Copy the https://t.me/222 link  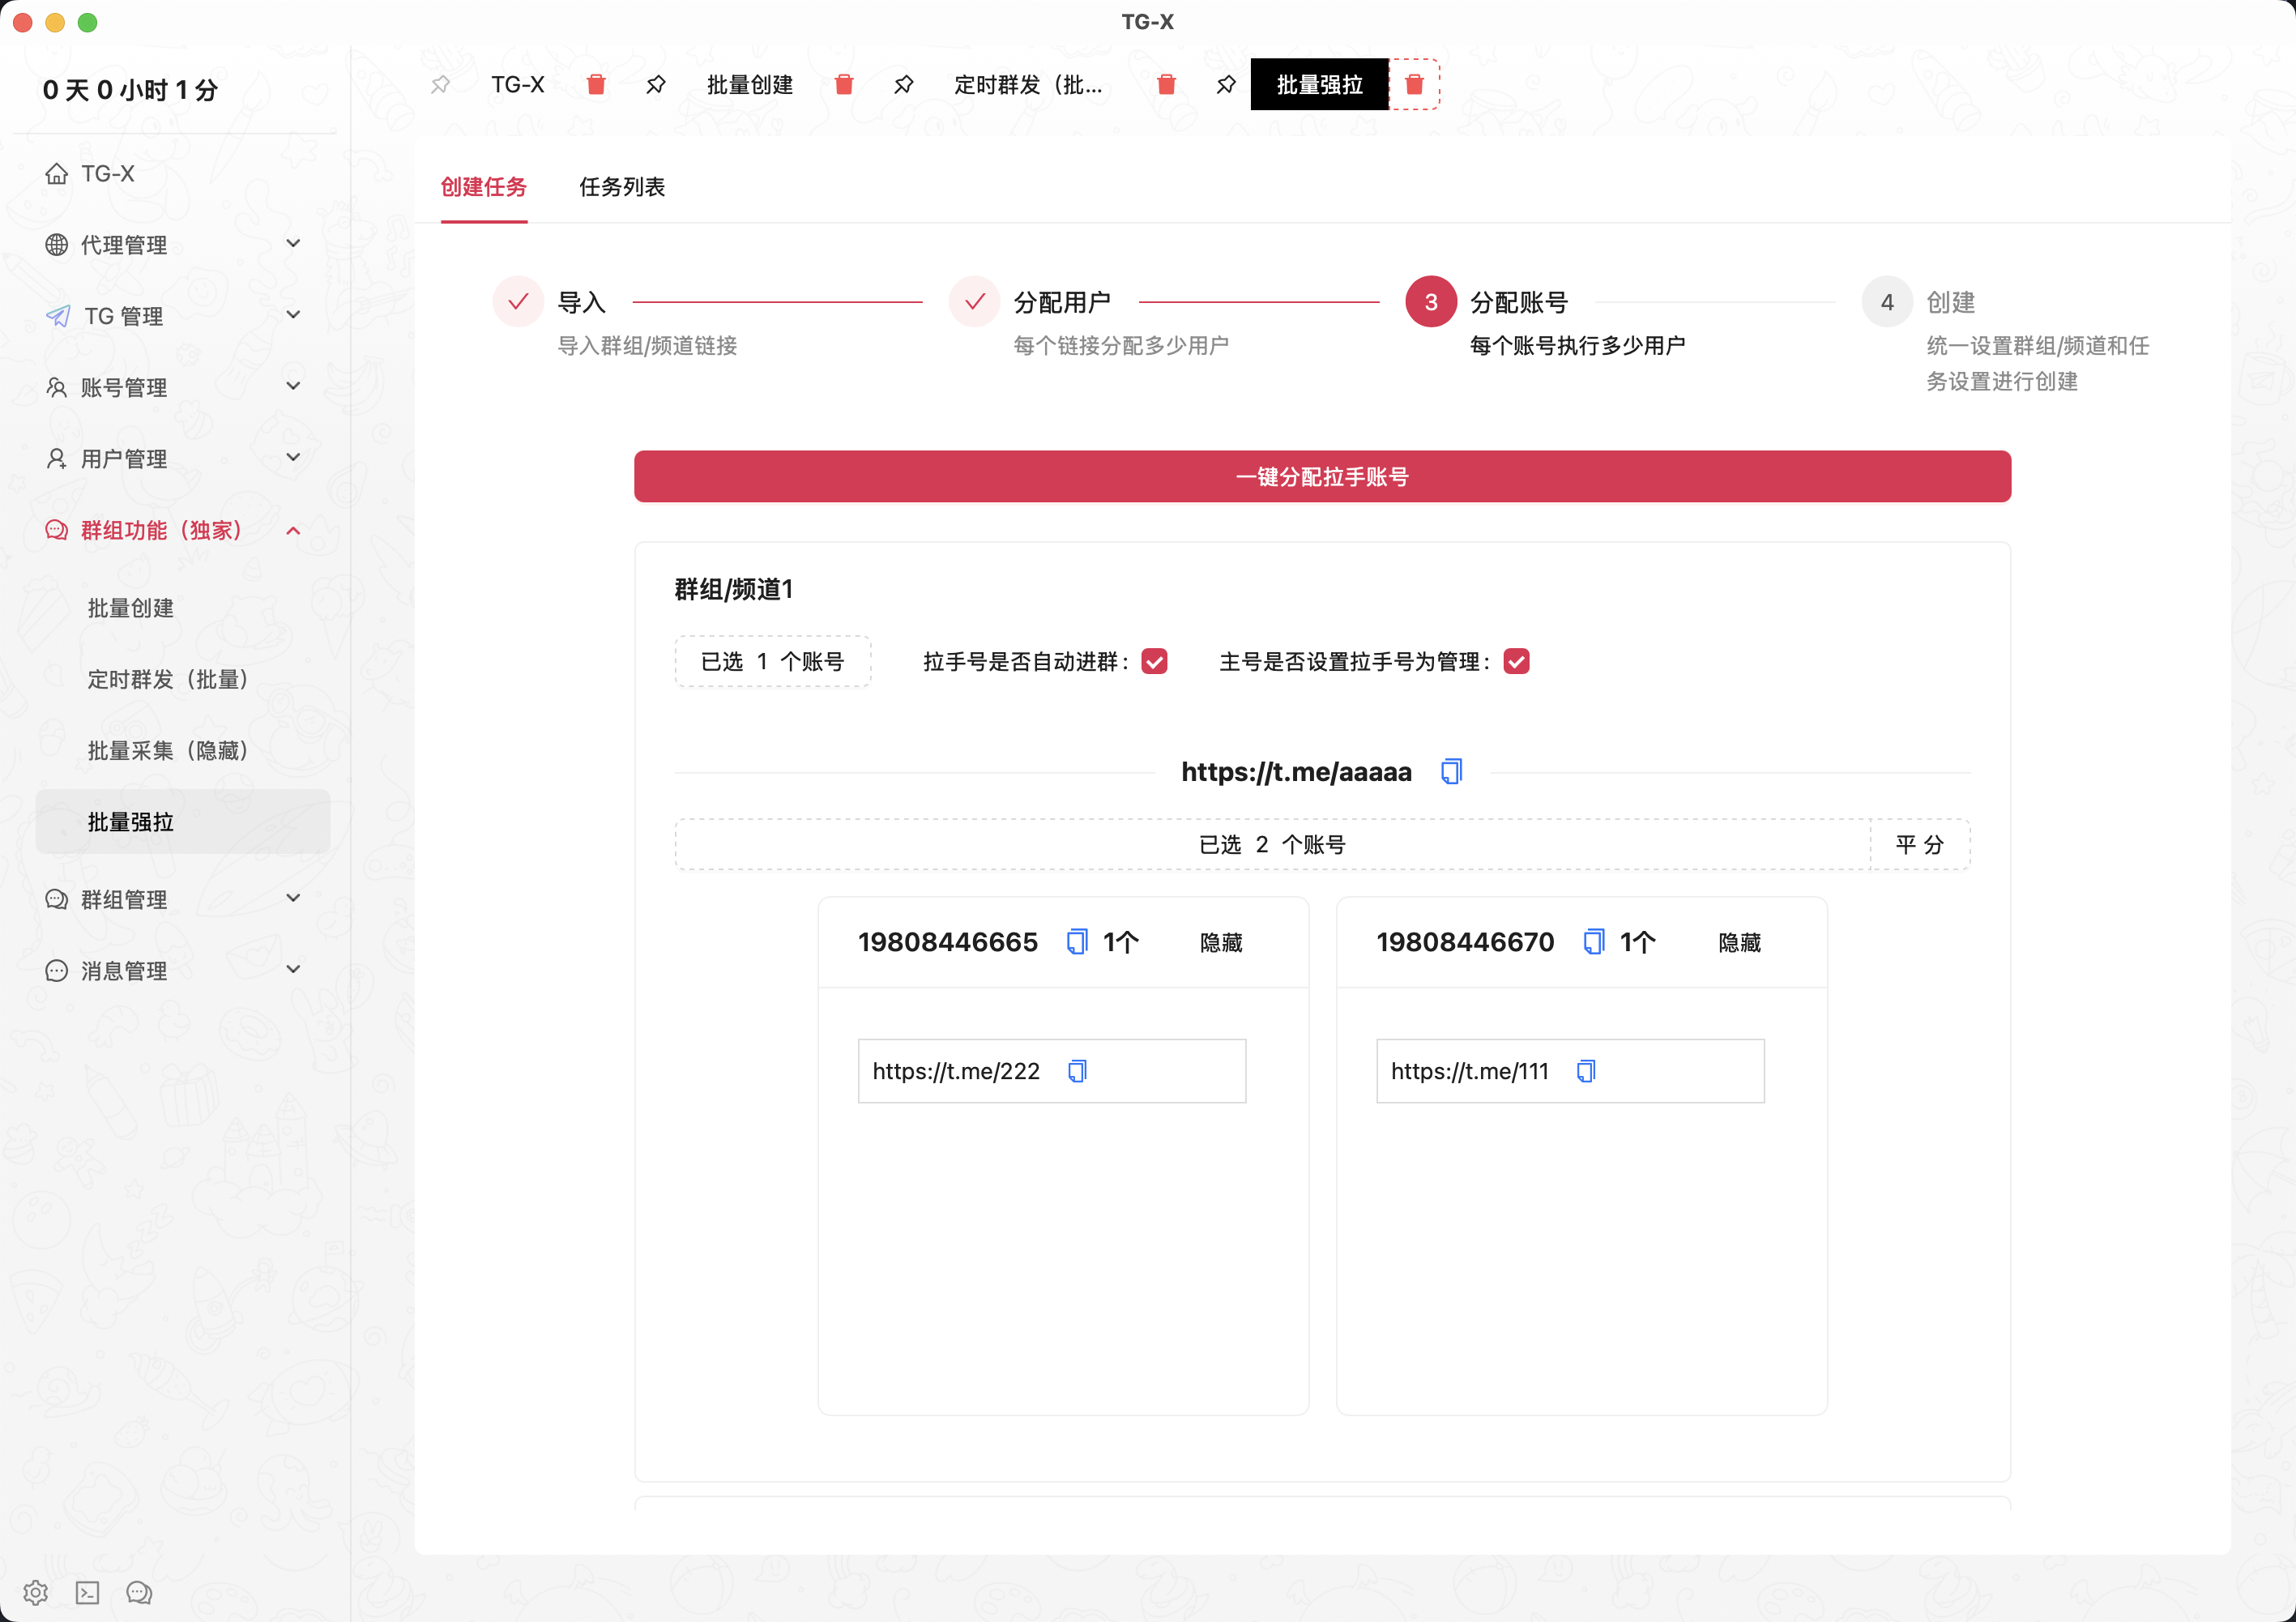pyautogui.click(x=1077, y=1071)
